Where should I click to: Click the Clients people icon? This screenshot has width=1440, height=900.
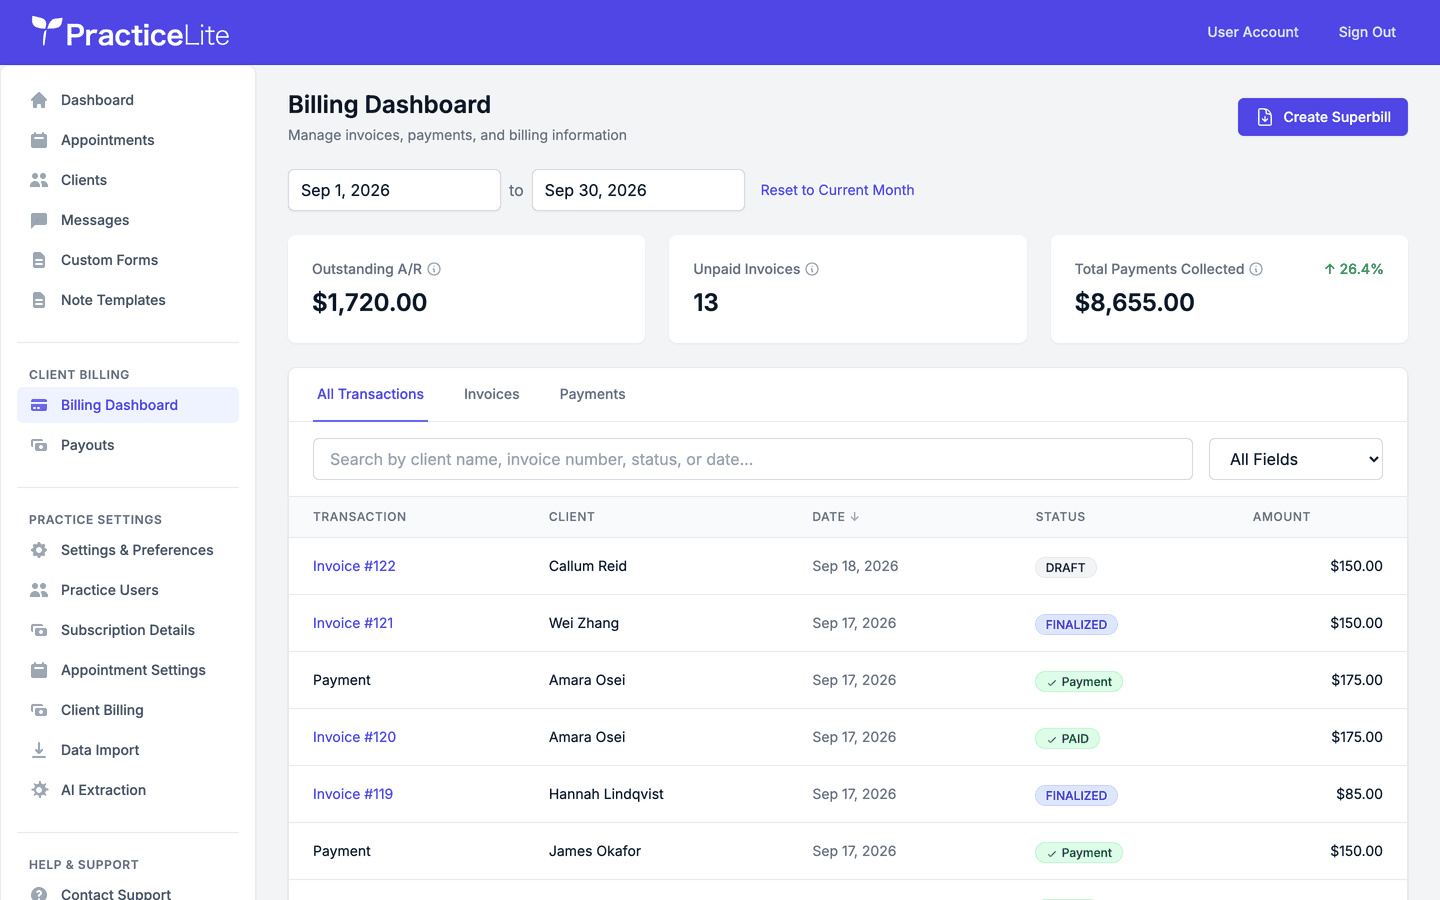pyautogui.click(x=39, y=180)
